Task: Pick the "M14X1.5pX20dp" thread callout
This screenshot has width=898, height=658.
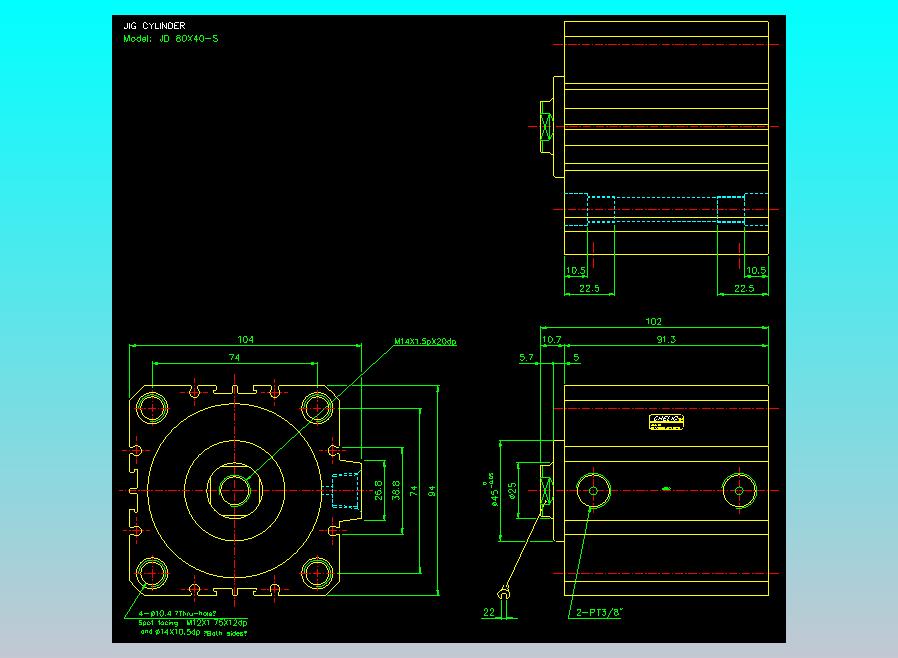Action: pos(425,341)
